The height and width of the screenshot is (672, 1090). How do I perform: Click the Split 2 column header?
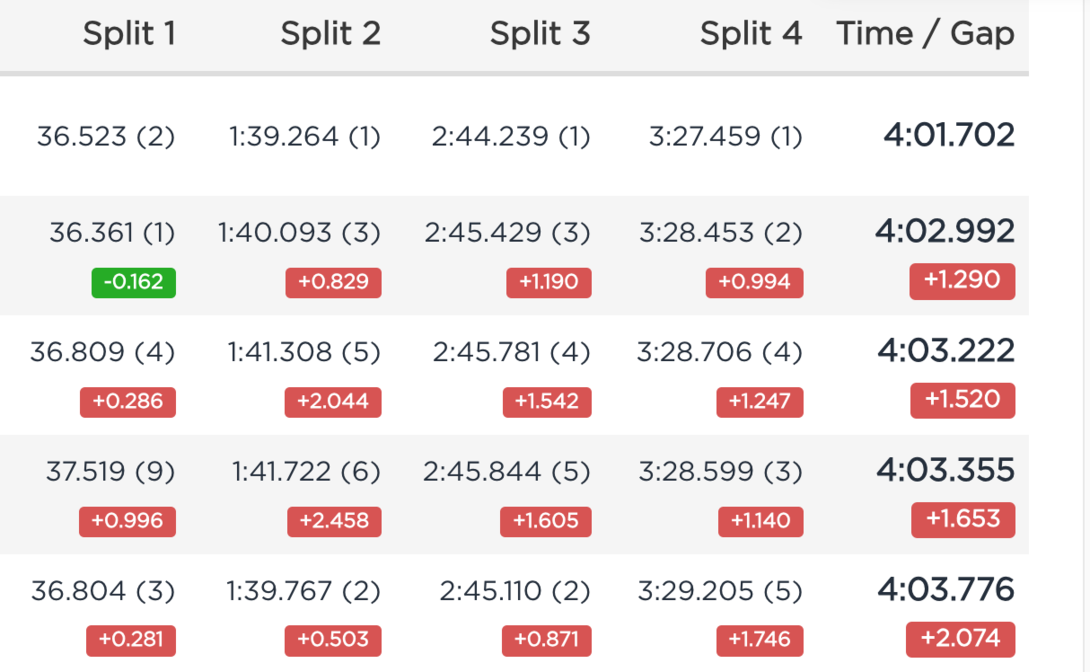tap(330, 33)
